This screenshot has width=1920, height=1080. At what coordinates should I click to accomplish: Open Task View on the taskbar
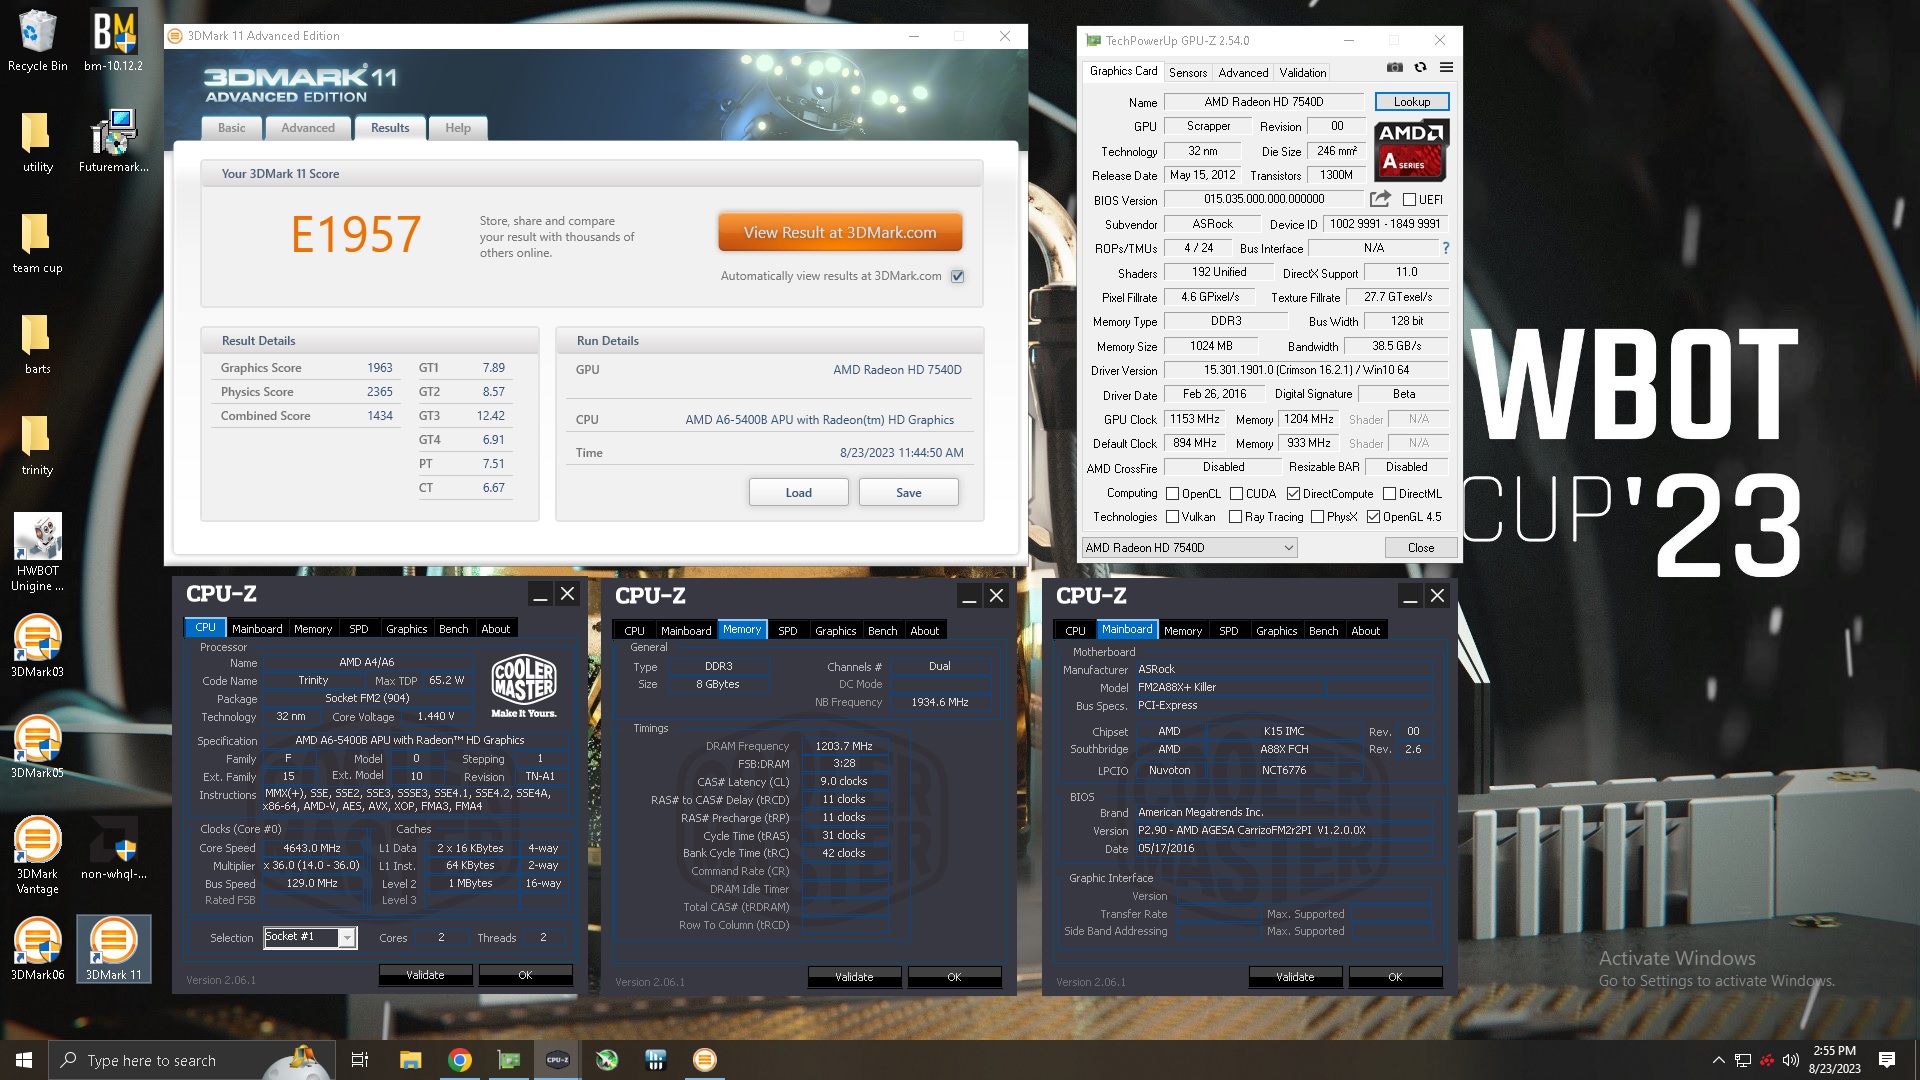pyautogui.click(x=360, y=1060)
